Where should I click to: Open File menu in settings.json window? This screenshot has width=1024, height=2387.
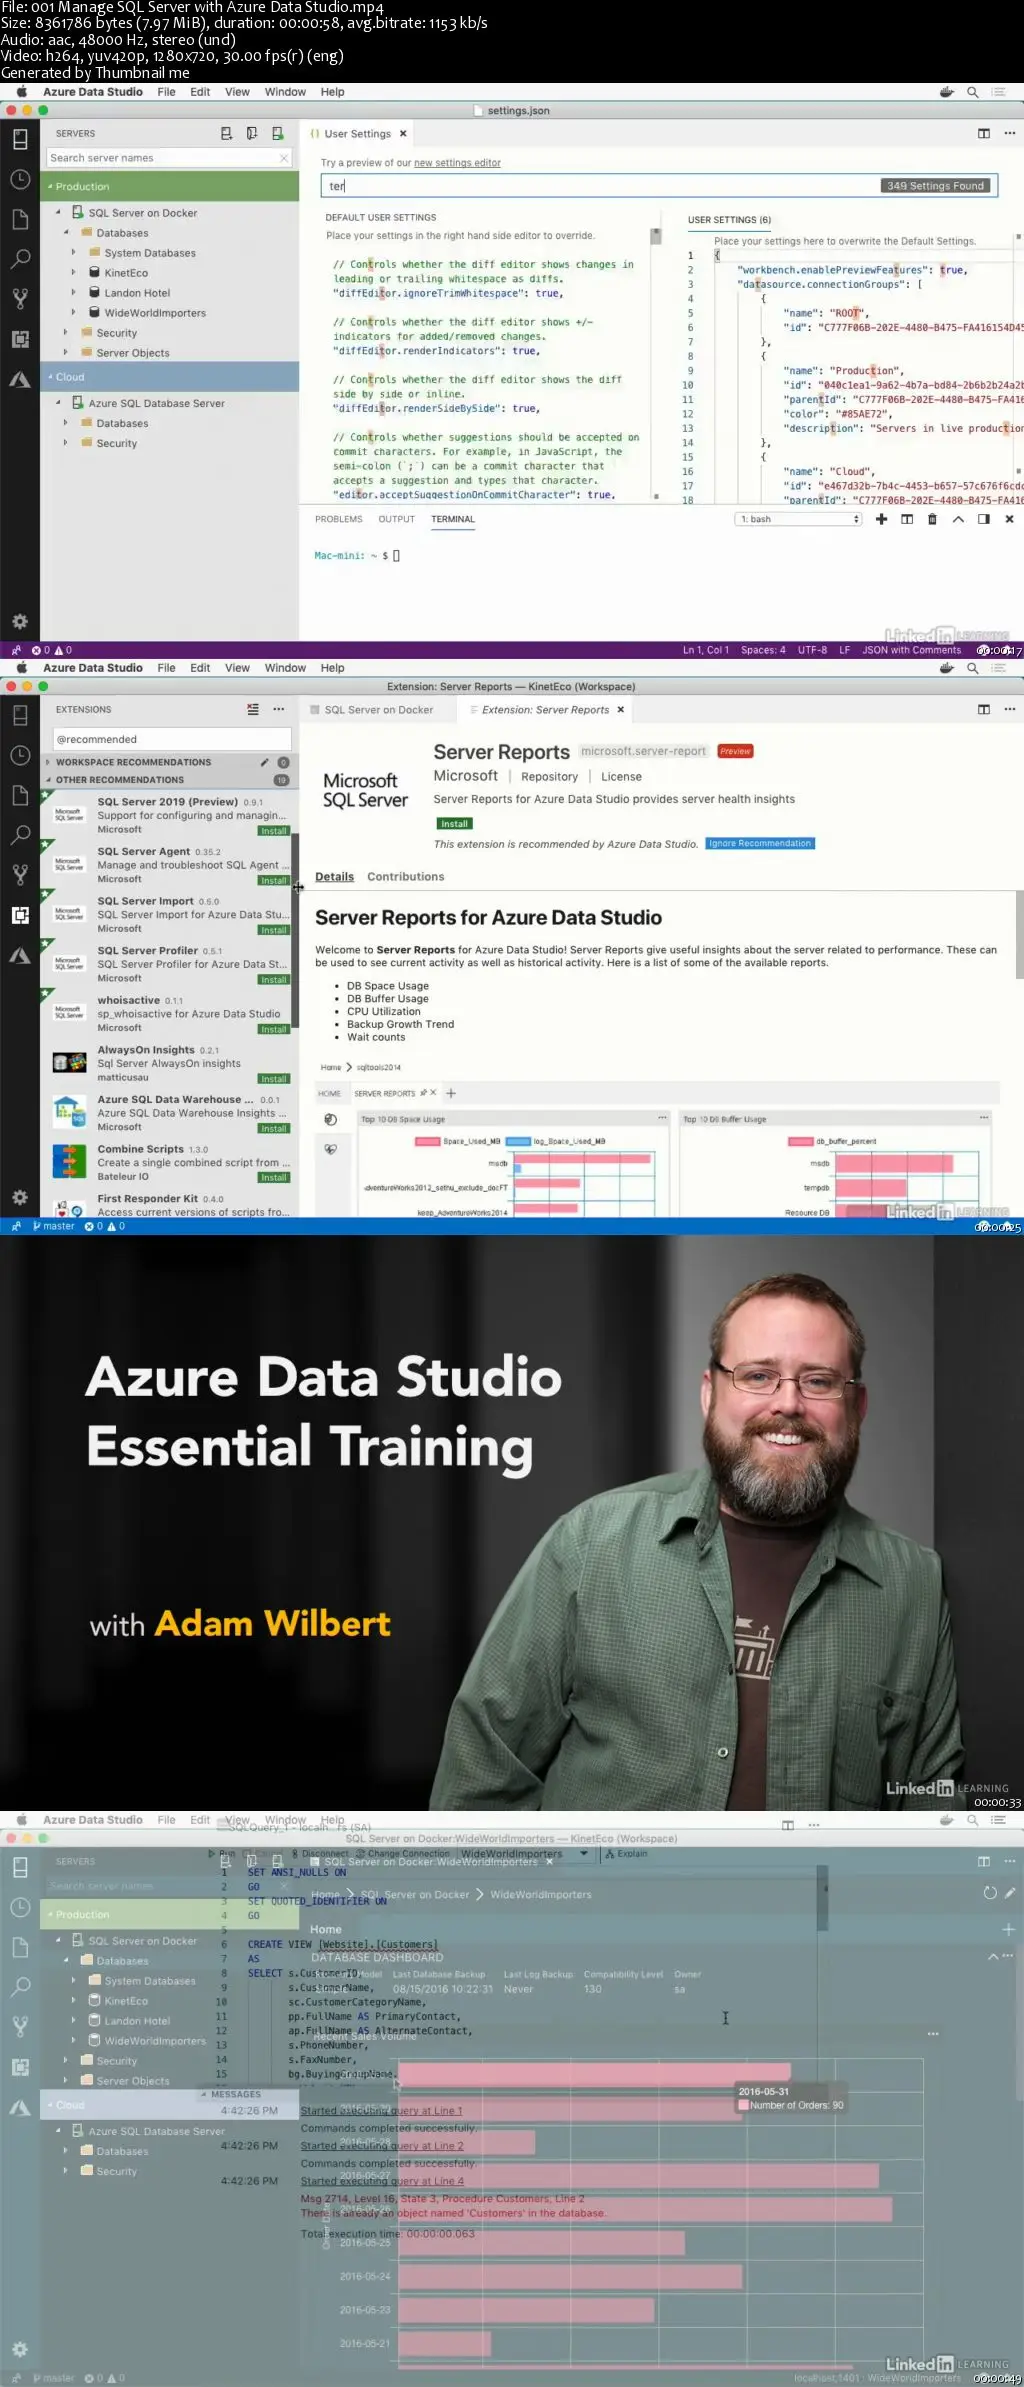coord(166,92)
